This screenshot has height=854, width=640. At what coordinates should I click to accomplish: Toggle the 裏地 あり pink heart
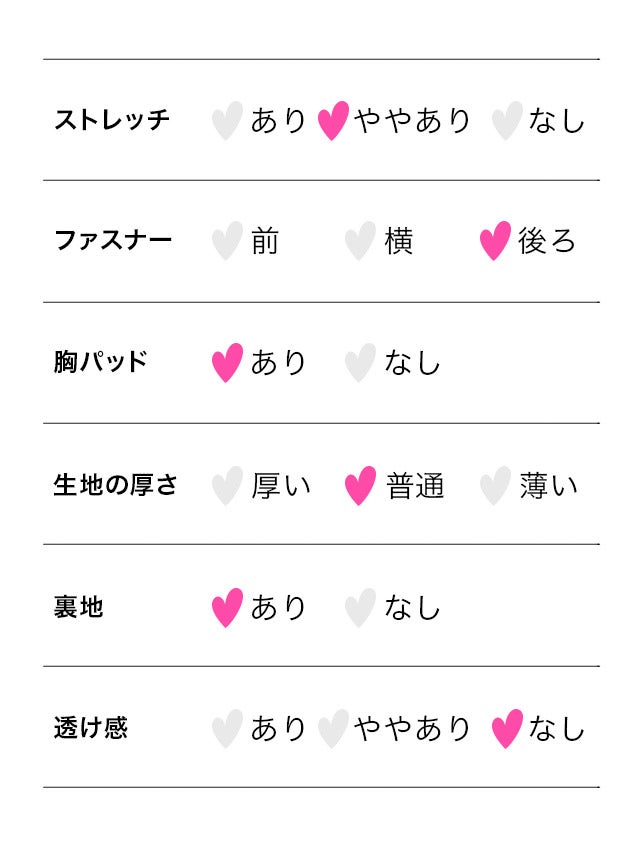227,608
